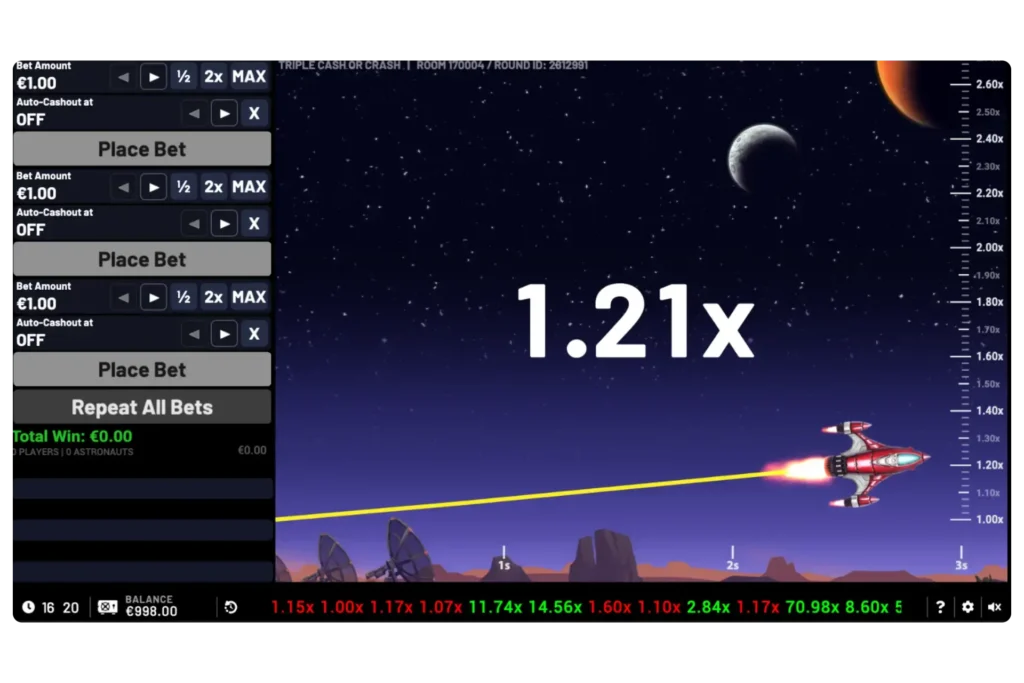Increase third bet amount with right arrow
The width and height of the screenshot is (1024, 683).
click(x=153, y=297)
